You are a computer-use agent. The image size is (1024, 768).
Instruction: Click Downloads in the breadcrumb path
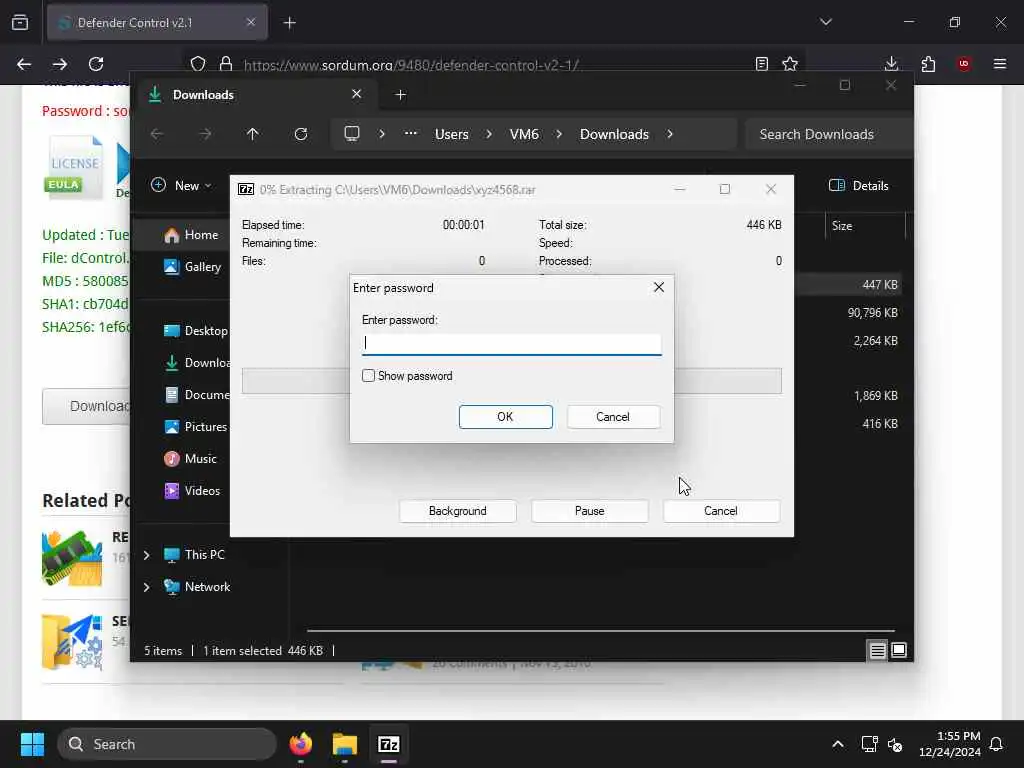[615, 134]
